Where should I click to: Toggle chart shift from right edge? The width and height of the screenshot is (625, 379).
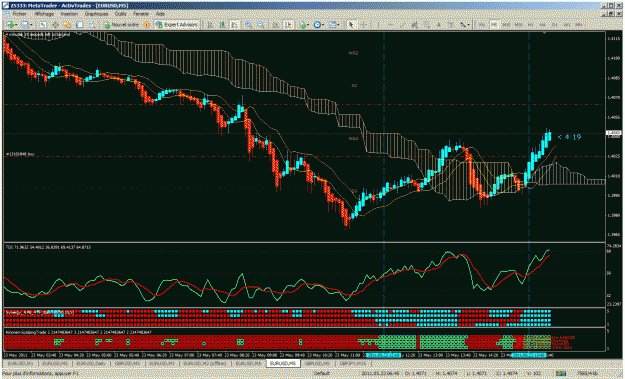click(x=288, y=25)
